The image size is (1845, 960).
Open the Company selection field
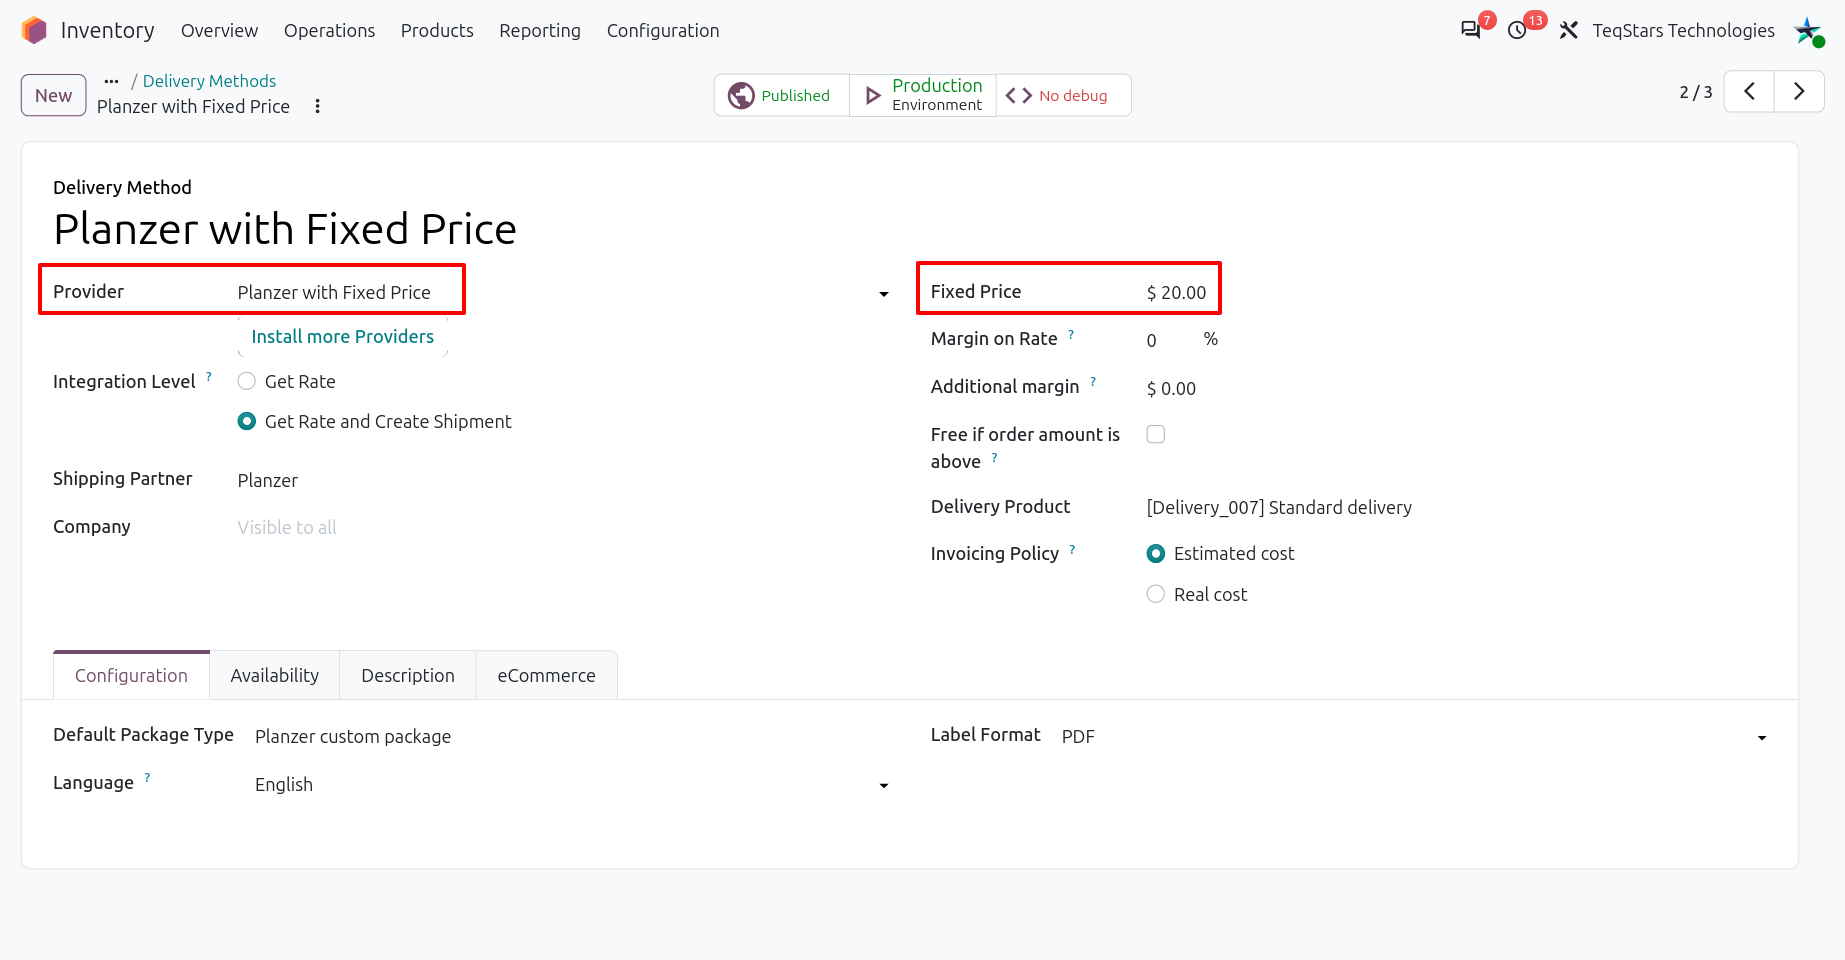point(563,528)
